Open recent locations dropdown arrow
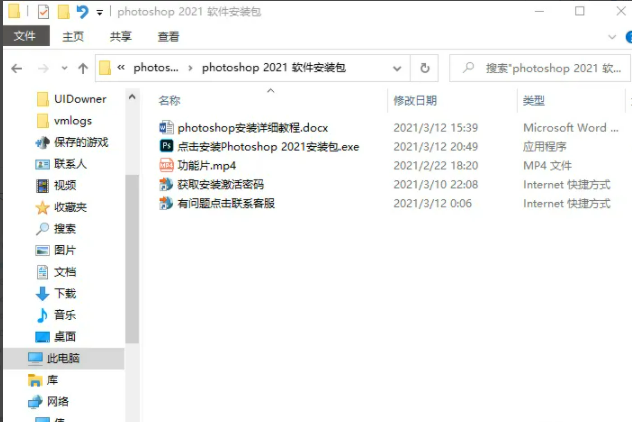The width and height of the screenshot is (632, 422). click(64, 68)
